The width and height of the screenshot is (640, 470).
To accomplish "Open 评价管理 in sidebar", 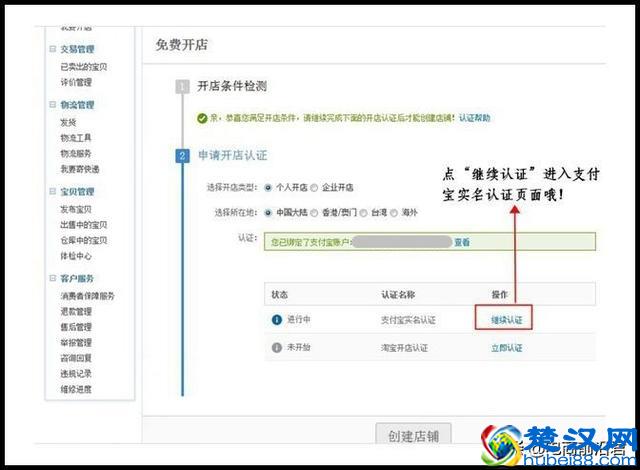I will (x=76, y=82).
